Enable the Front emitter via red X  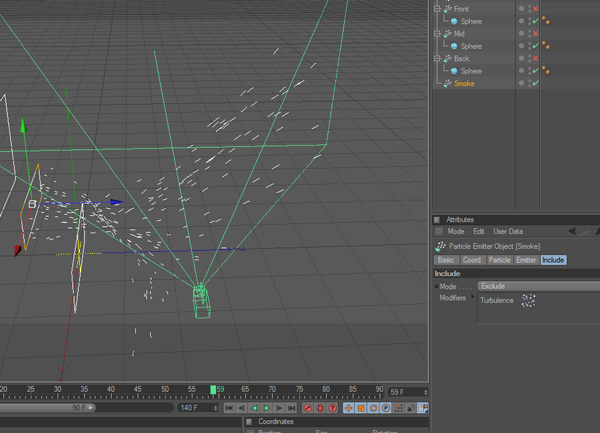point(536,9)
